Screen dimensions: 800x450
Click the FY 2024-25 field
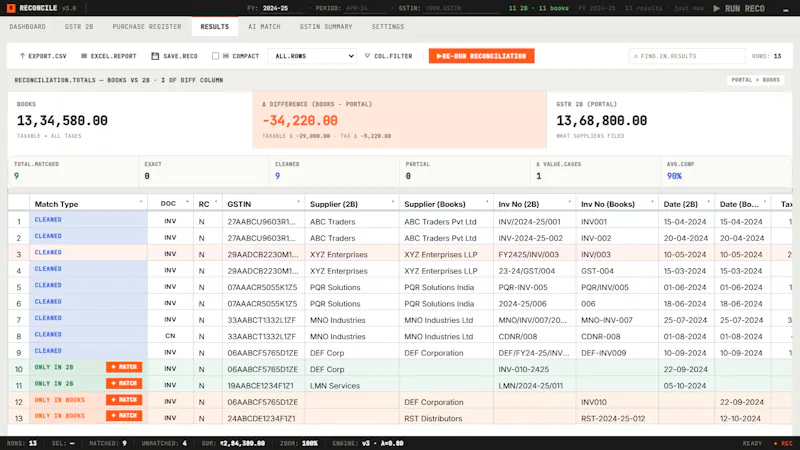tap(283, 8)
